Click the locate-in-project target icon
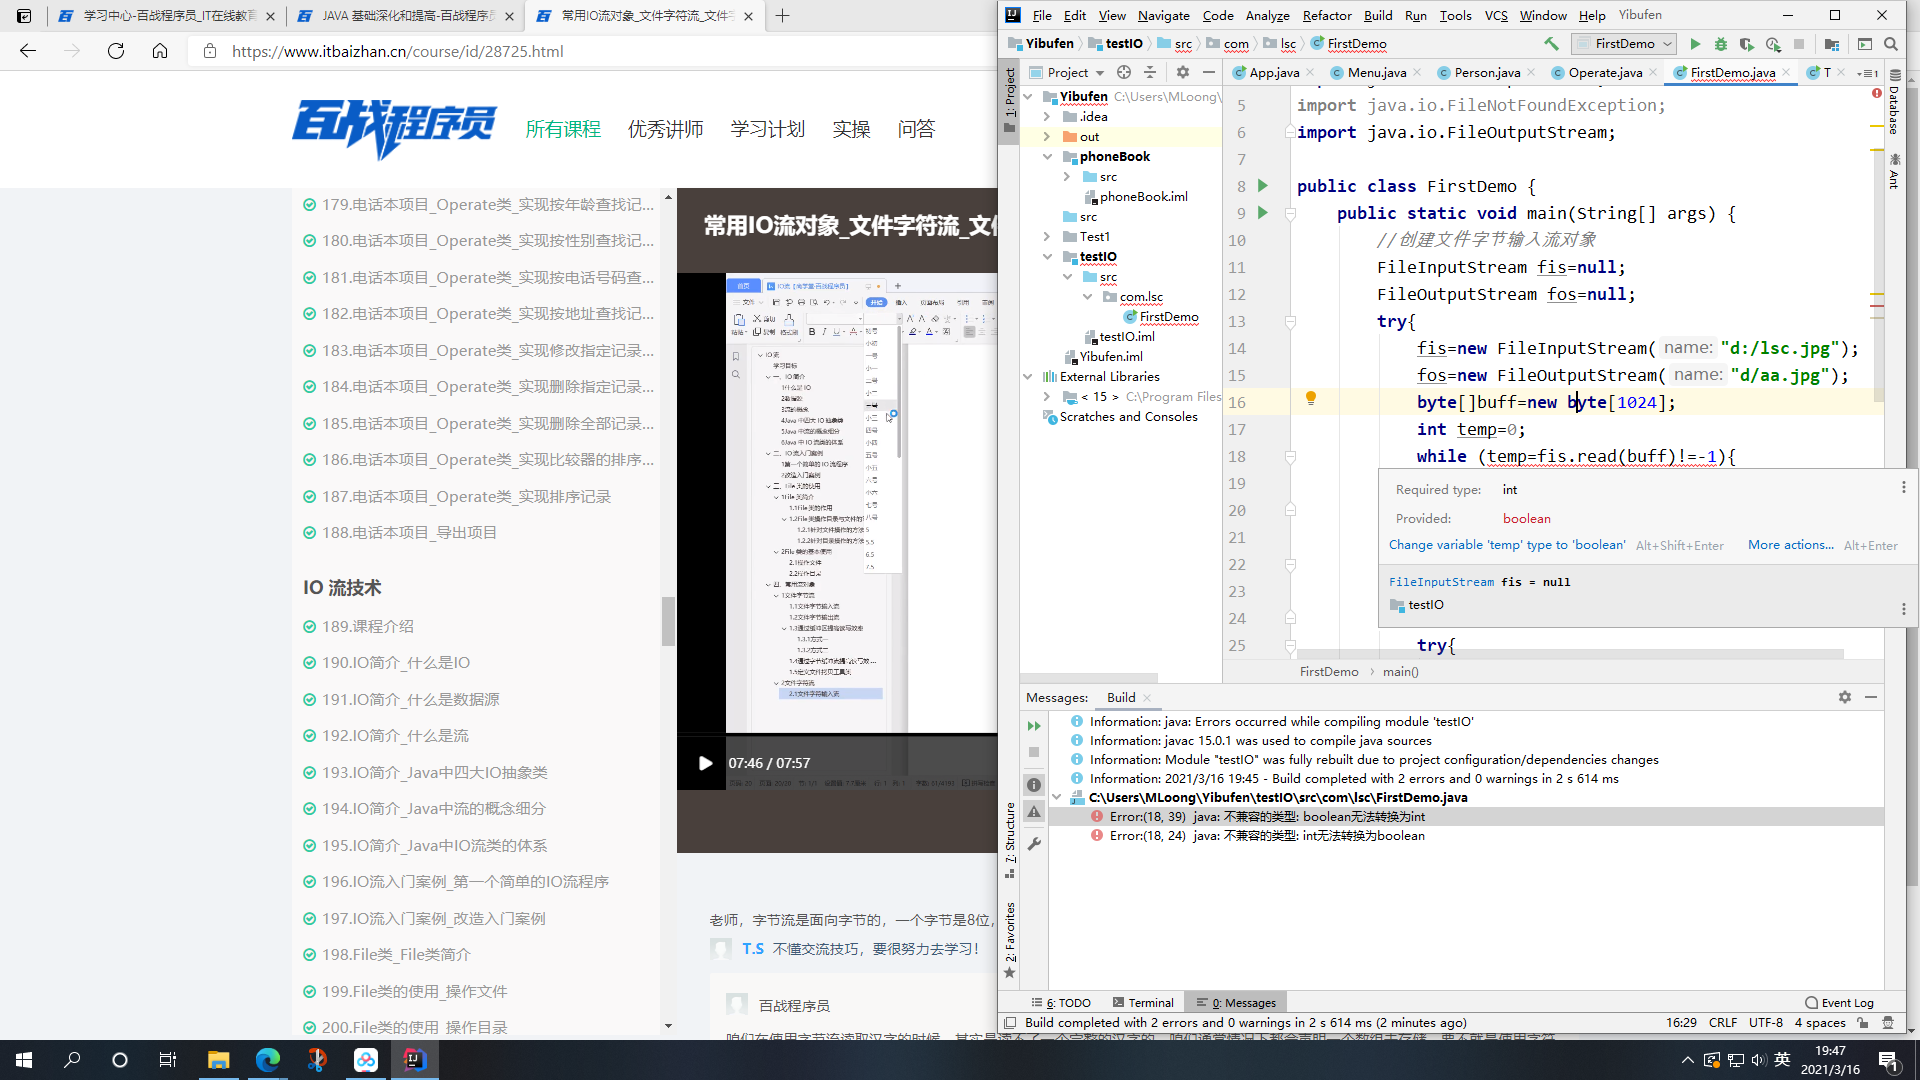 pos(1124,72)
